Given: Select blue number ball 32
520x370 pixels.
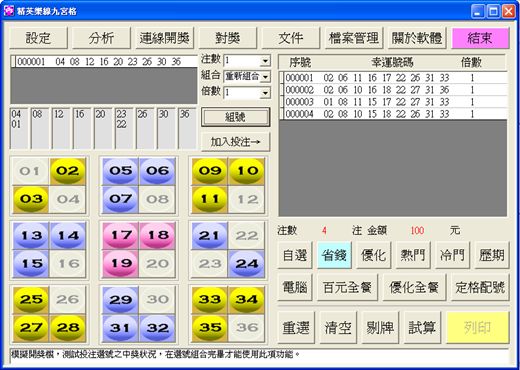Looking at the screenshot, I should coord(157,328).
